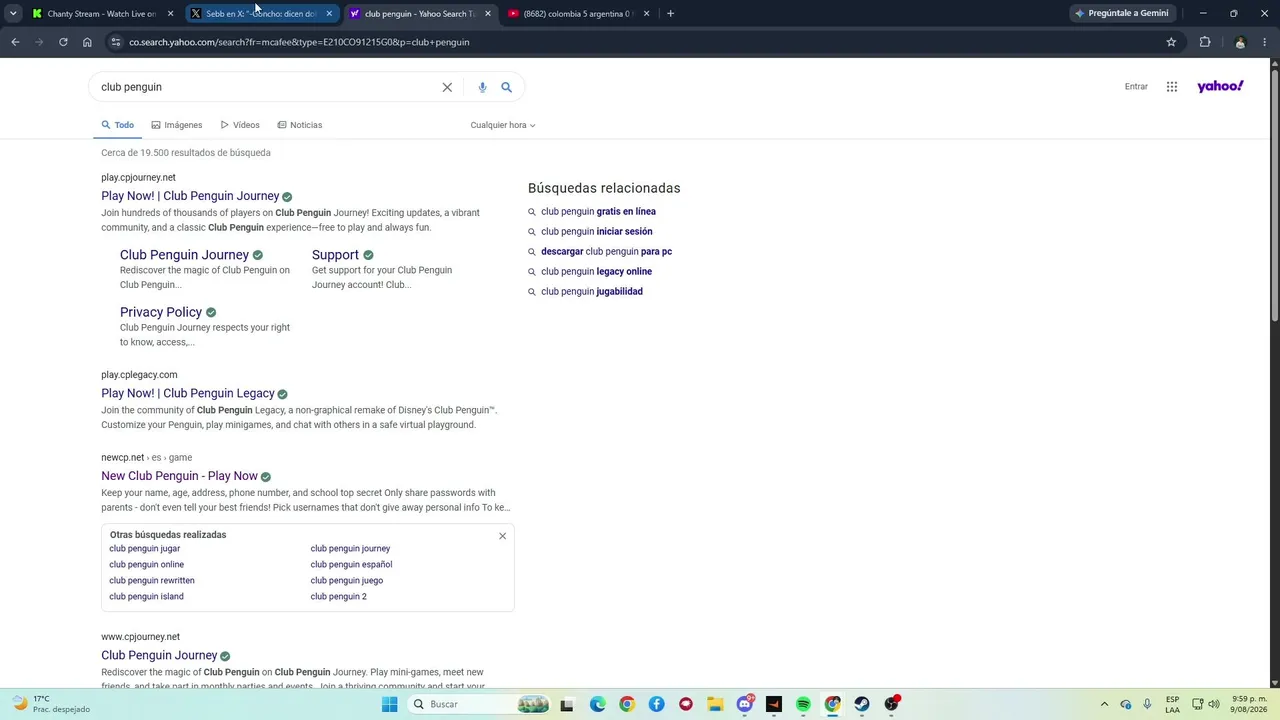Open Facebook from the taskbar
Viewport: 1280px width, 720px height.
(x=656, y=704)
